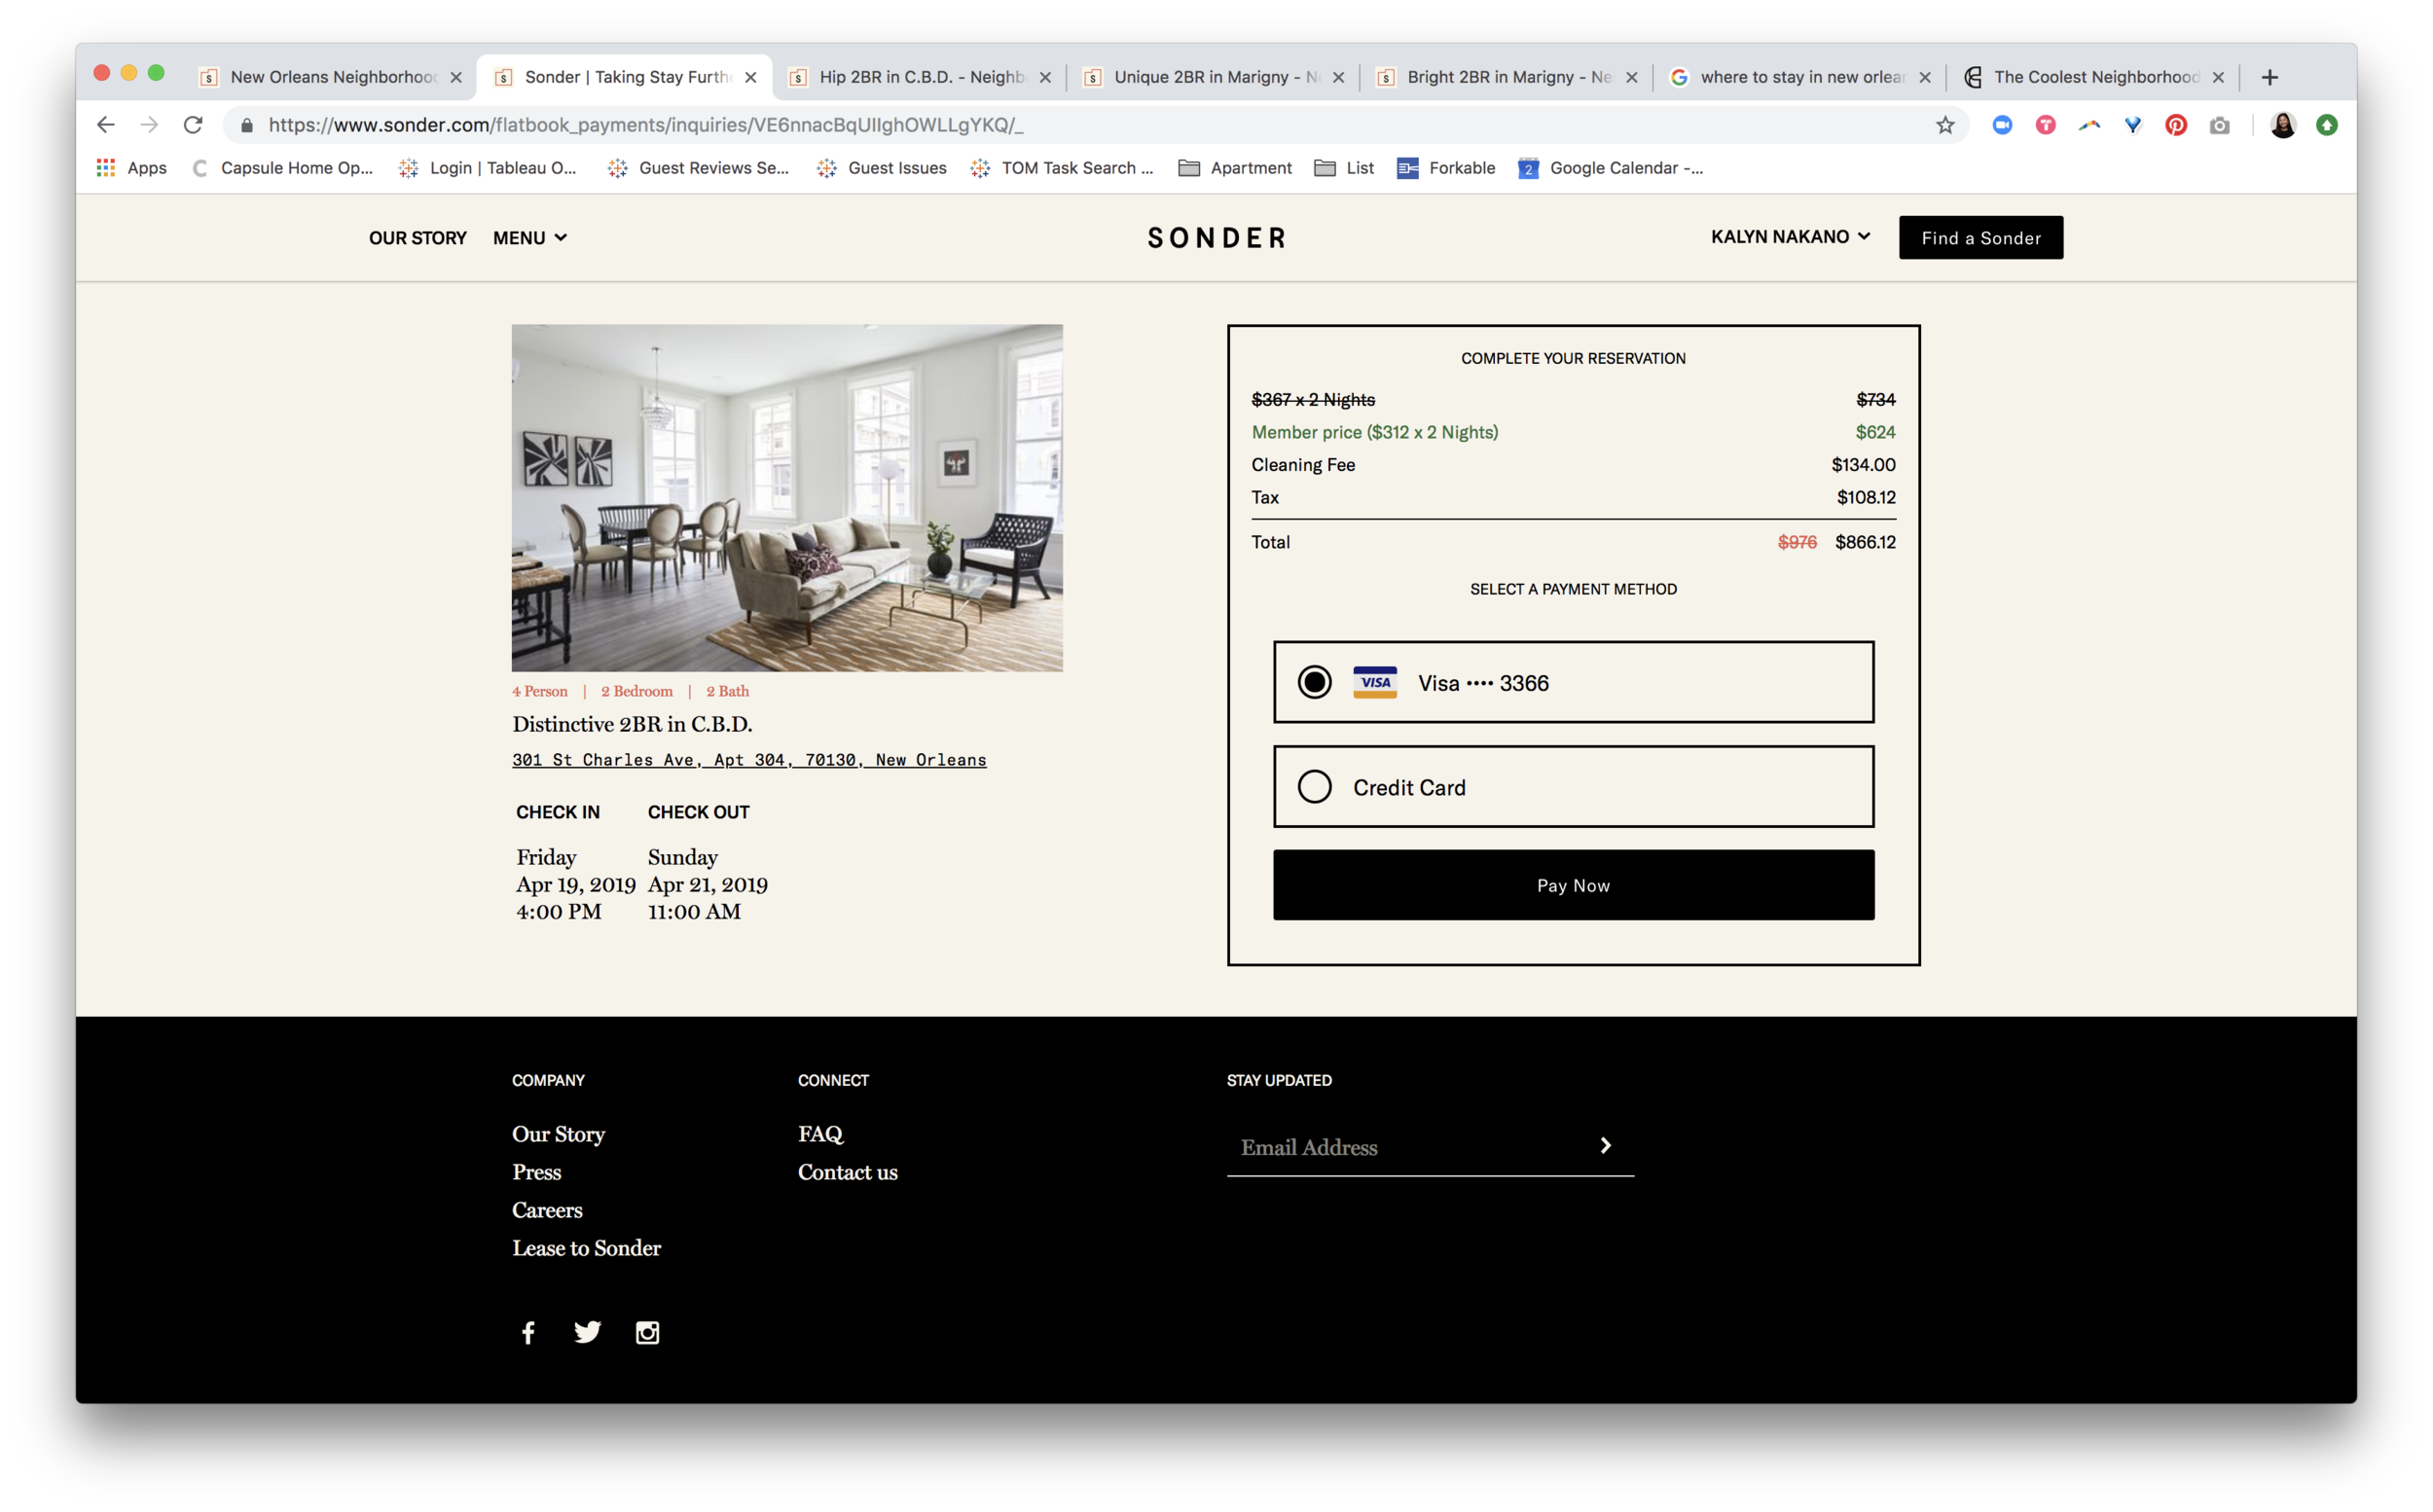This screenshot has width=2433, height=1512.
Task: Click the Pay Now button
Action: coord(1573,885)
